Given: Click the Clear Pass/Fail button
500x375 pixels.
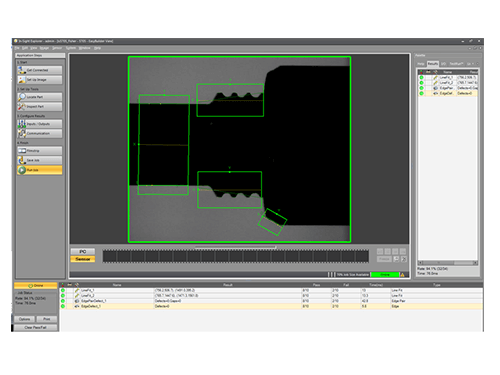Looking at the screenshot, I should [36, 327].
